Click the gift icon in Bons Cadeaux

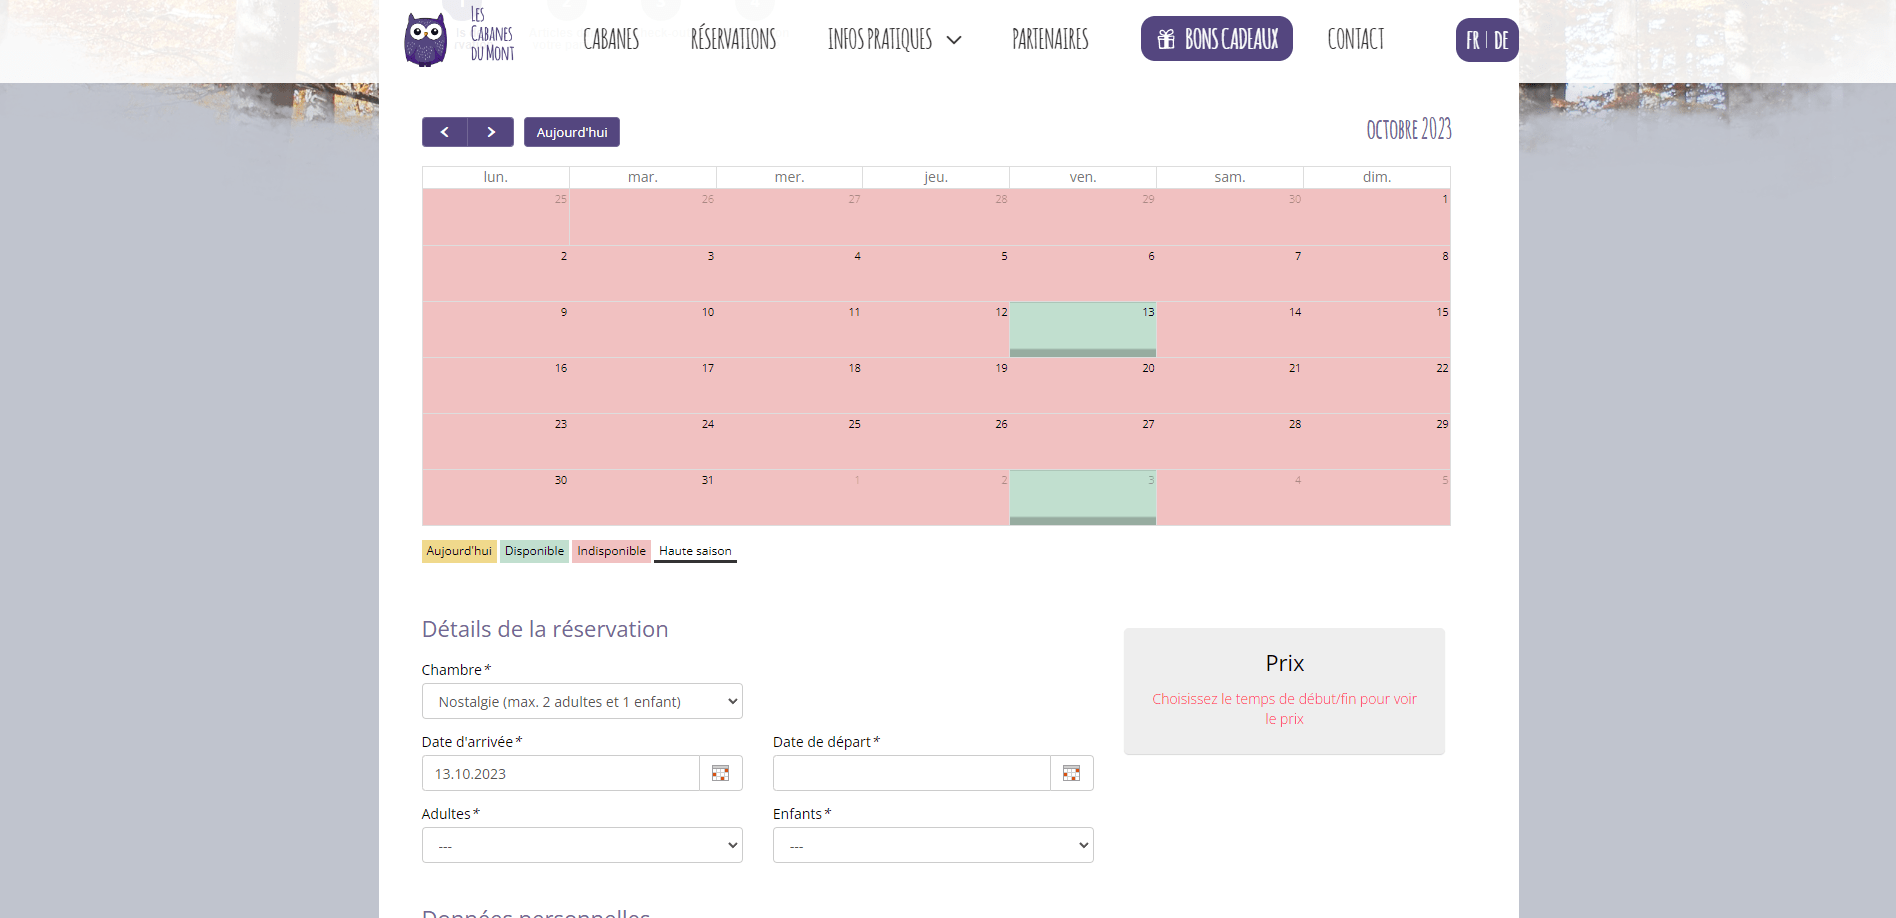[1166, 39]
